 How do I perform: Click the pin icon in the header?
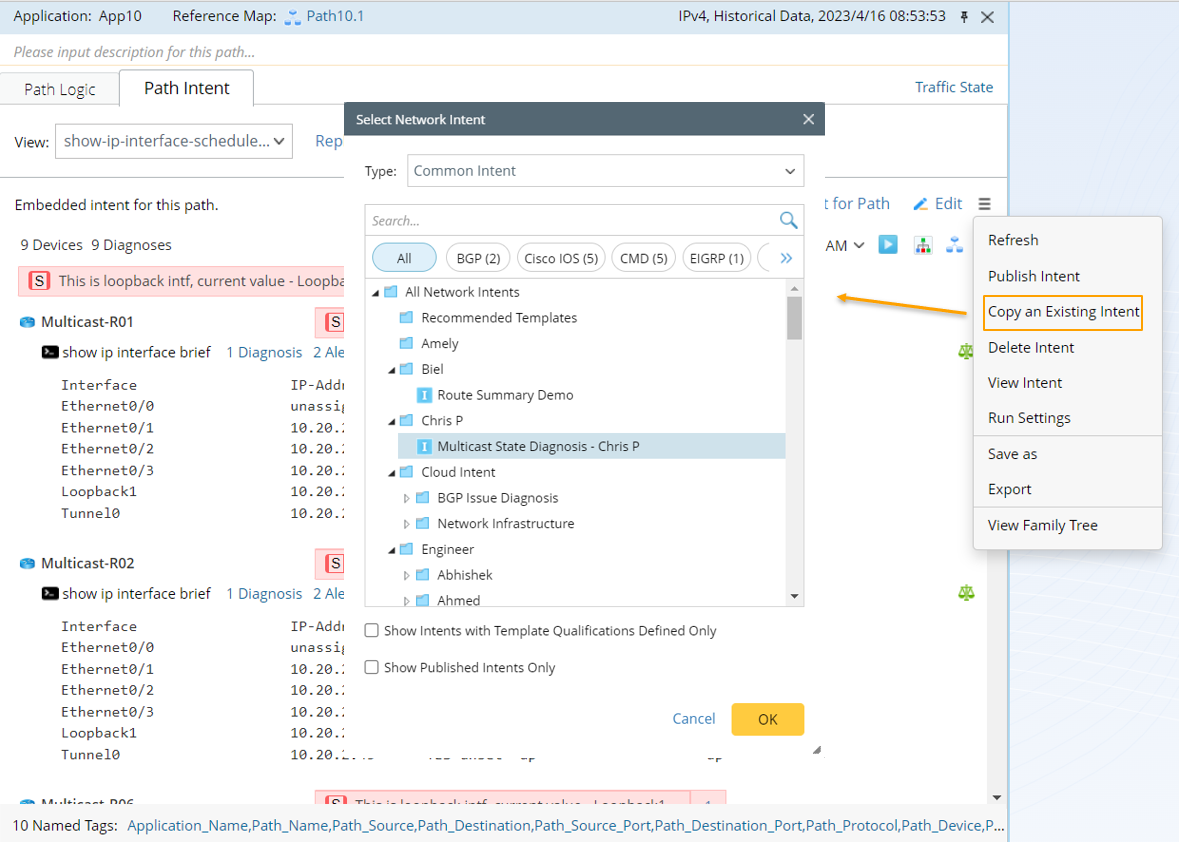tap(964, 17)
